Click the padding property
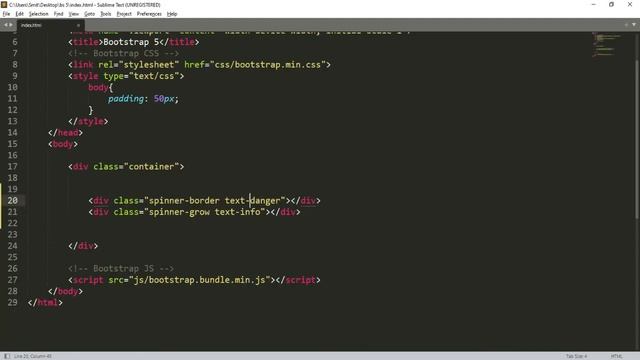640x360 pixels. [126, 99]
